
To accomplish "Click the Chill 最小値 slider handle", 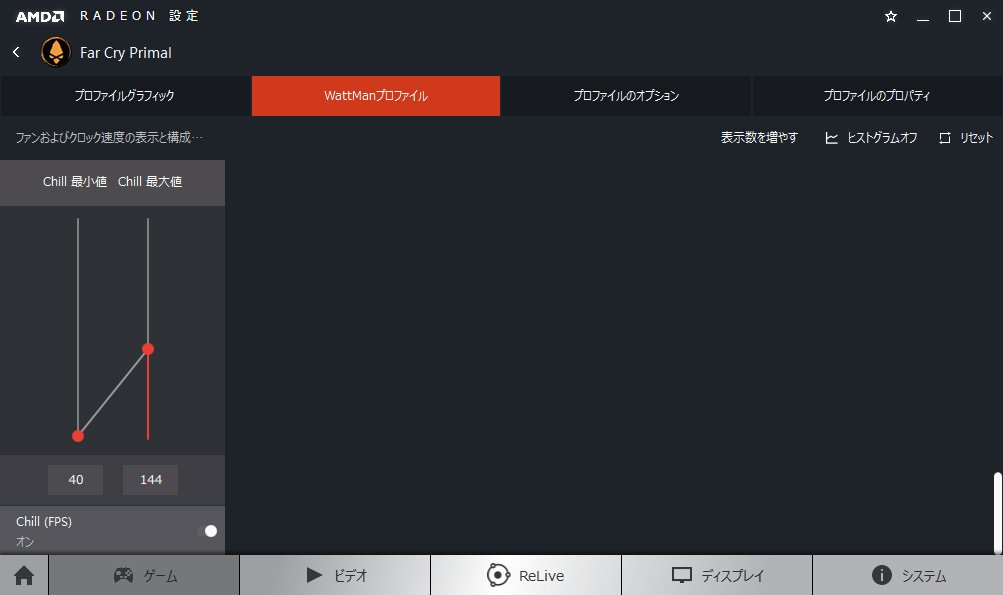I will point(78,436).
